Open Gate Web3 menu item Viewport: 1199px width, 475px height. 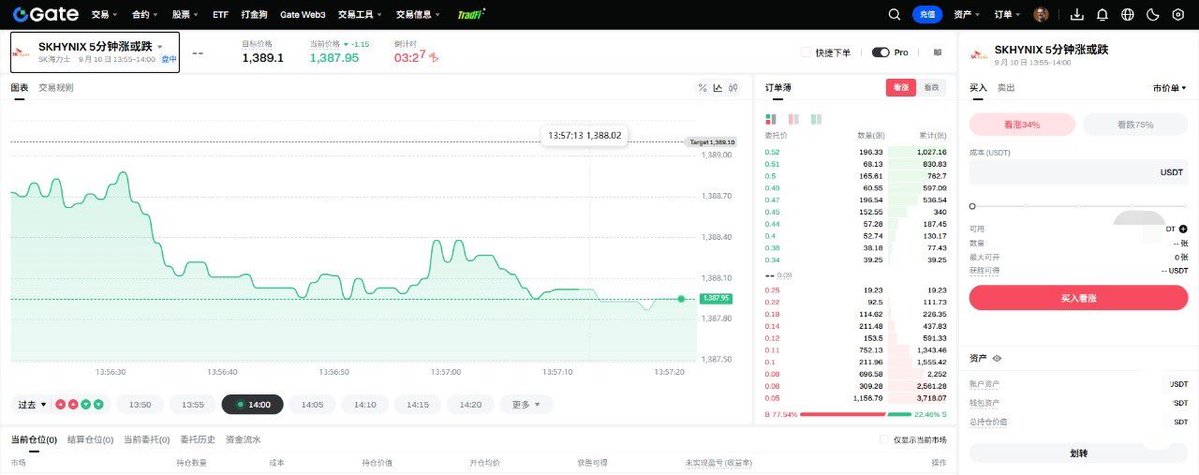coord(302,15)
